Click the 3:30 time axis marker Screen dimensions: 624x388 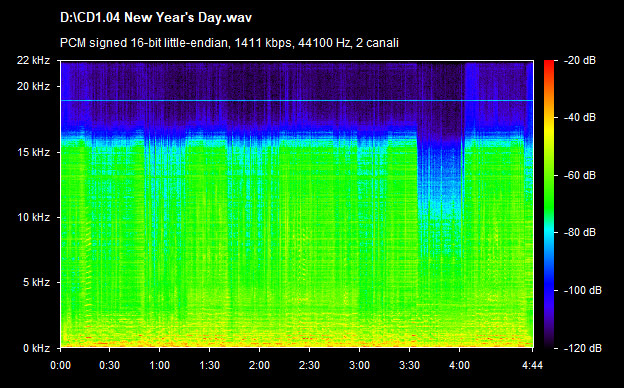(410, 365)
